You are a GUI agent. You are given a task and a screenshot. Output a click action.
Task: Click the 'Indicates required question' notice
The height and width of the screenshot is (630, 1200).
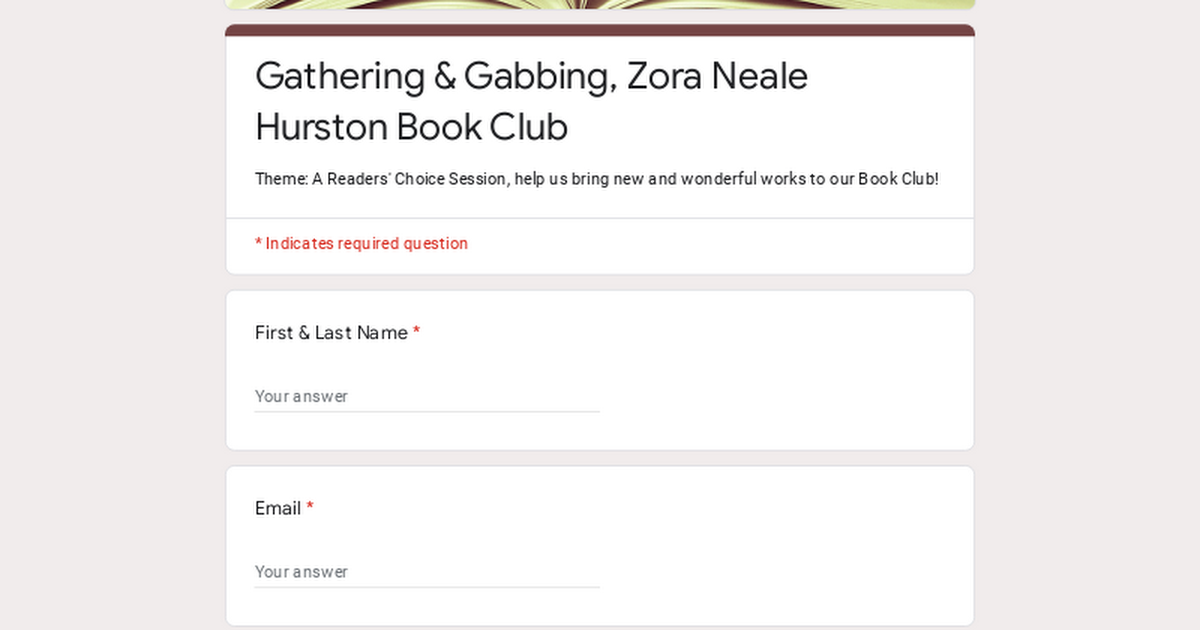[361, 243]
